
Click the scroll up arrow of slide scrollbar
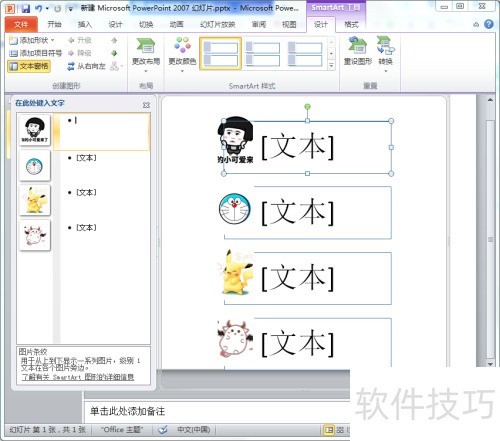(490, 100)
